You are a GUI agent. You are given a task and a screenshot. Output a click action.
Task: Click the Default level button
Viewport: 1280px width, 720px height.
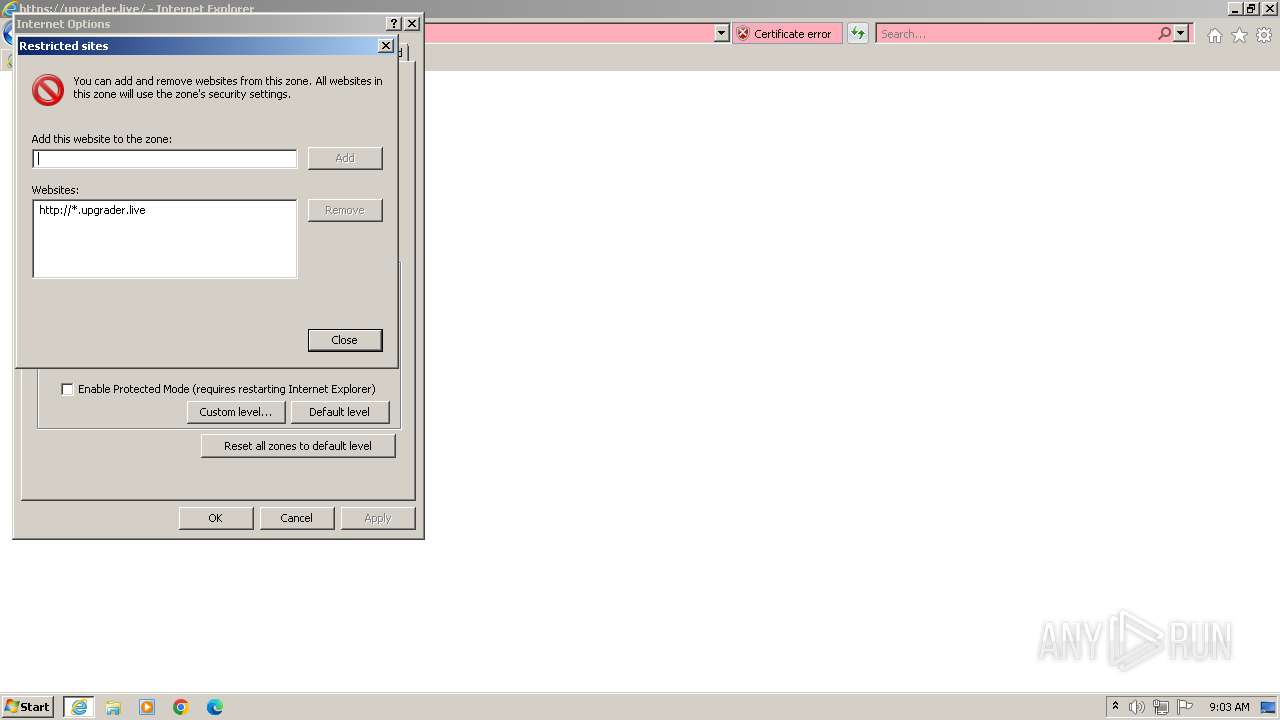[x=340, y=412]
